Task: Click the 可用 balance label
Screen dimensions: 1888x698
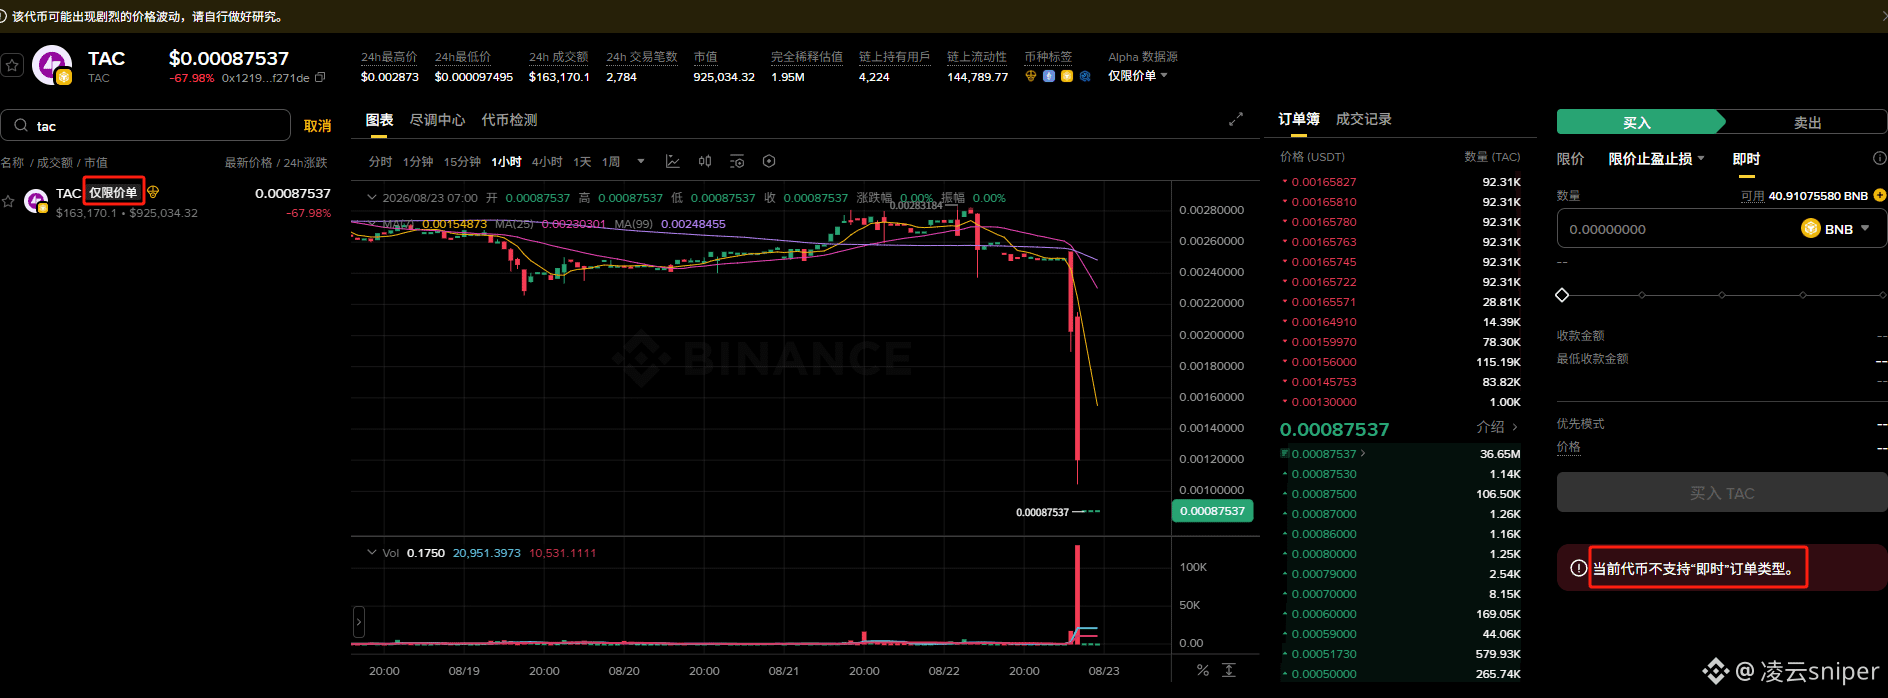Action: point(1752,196)
